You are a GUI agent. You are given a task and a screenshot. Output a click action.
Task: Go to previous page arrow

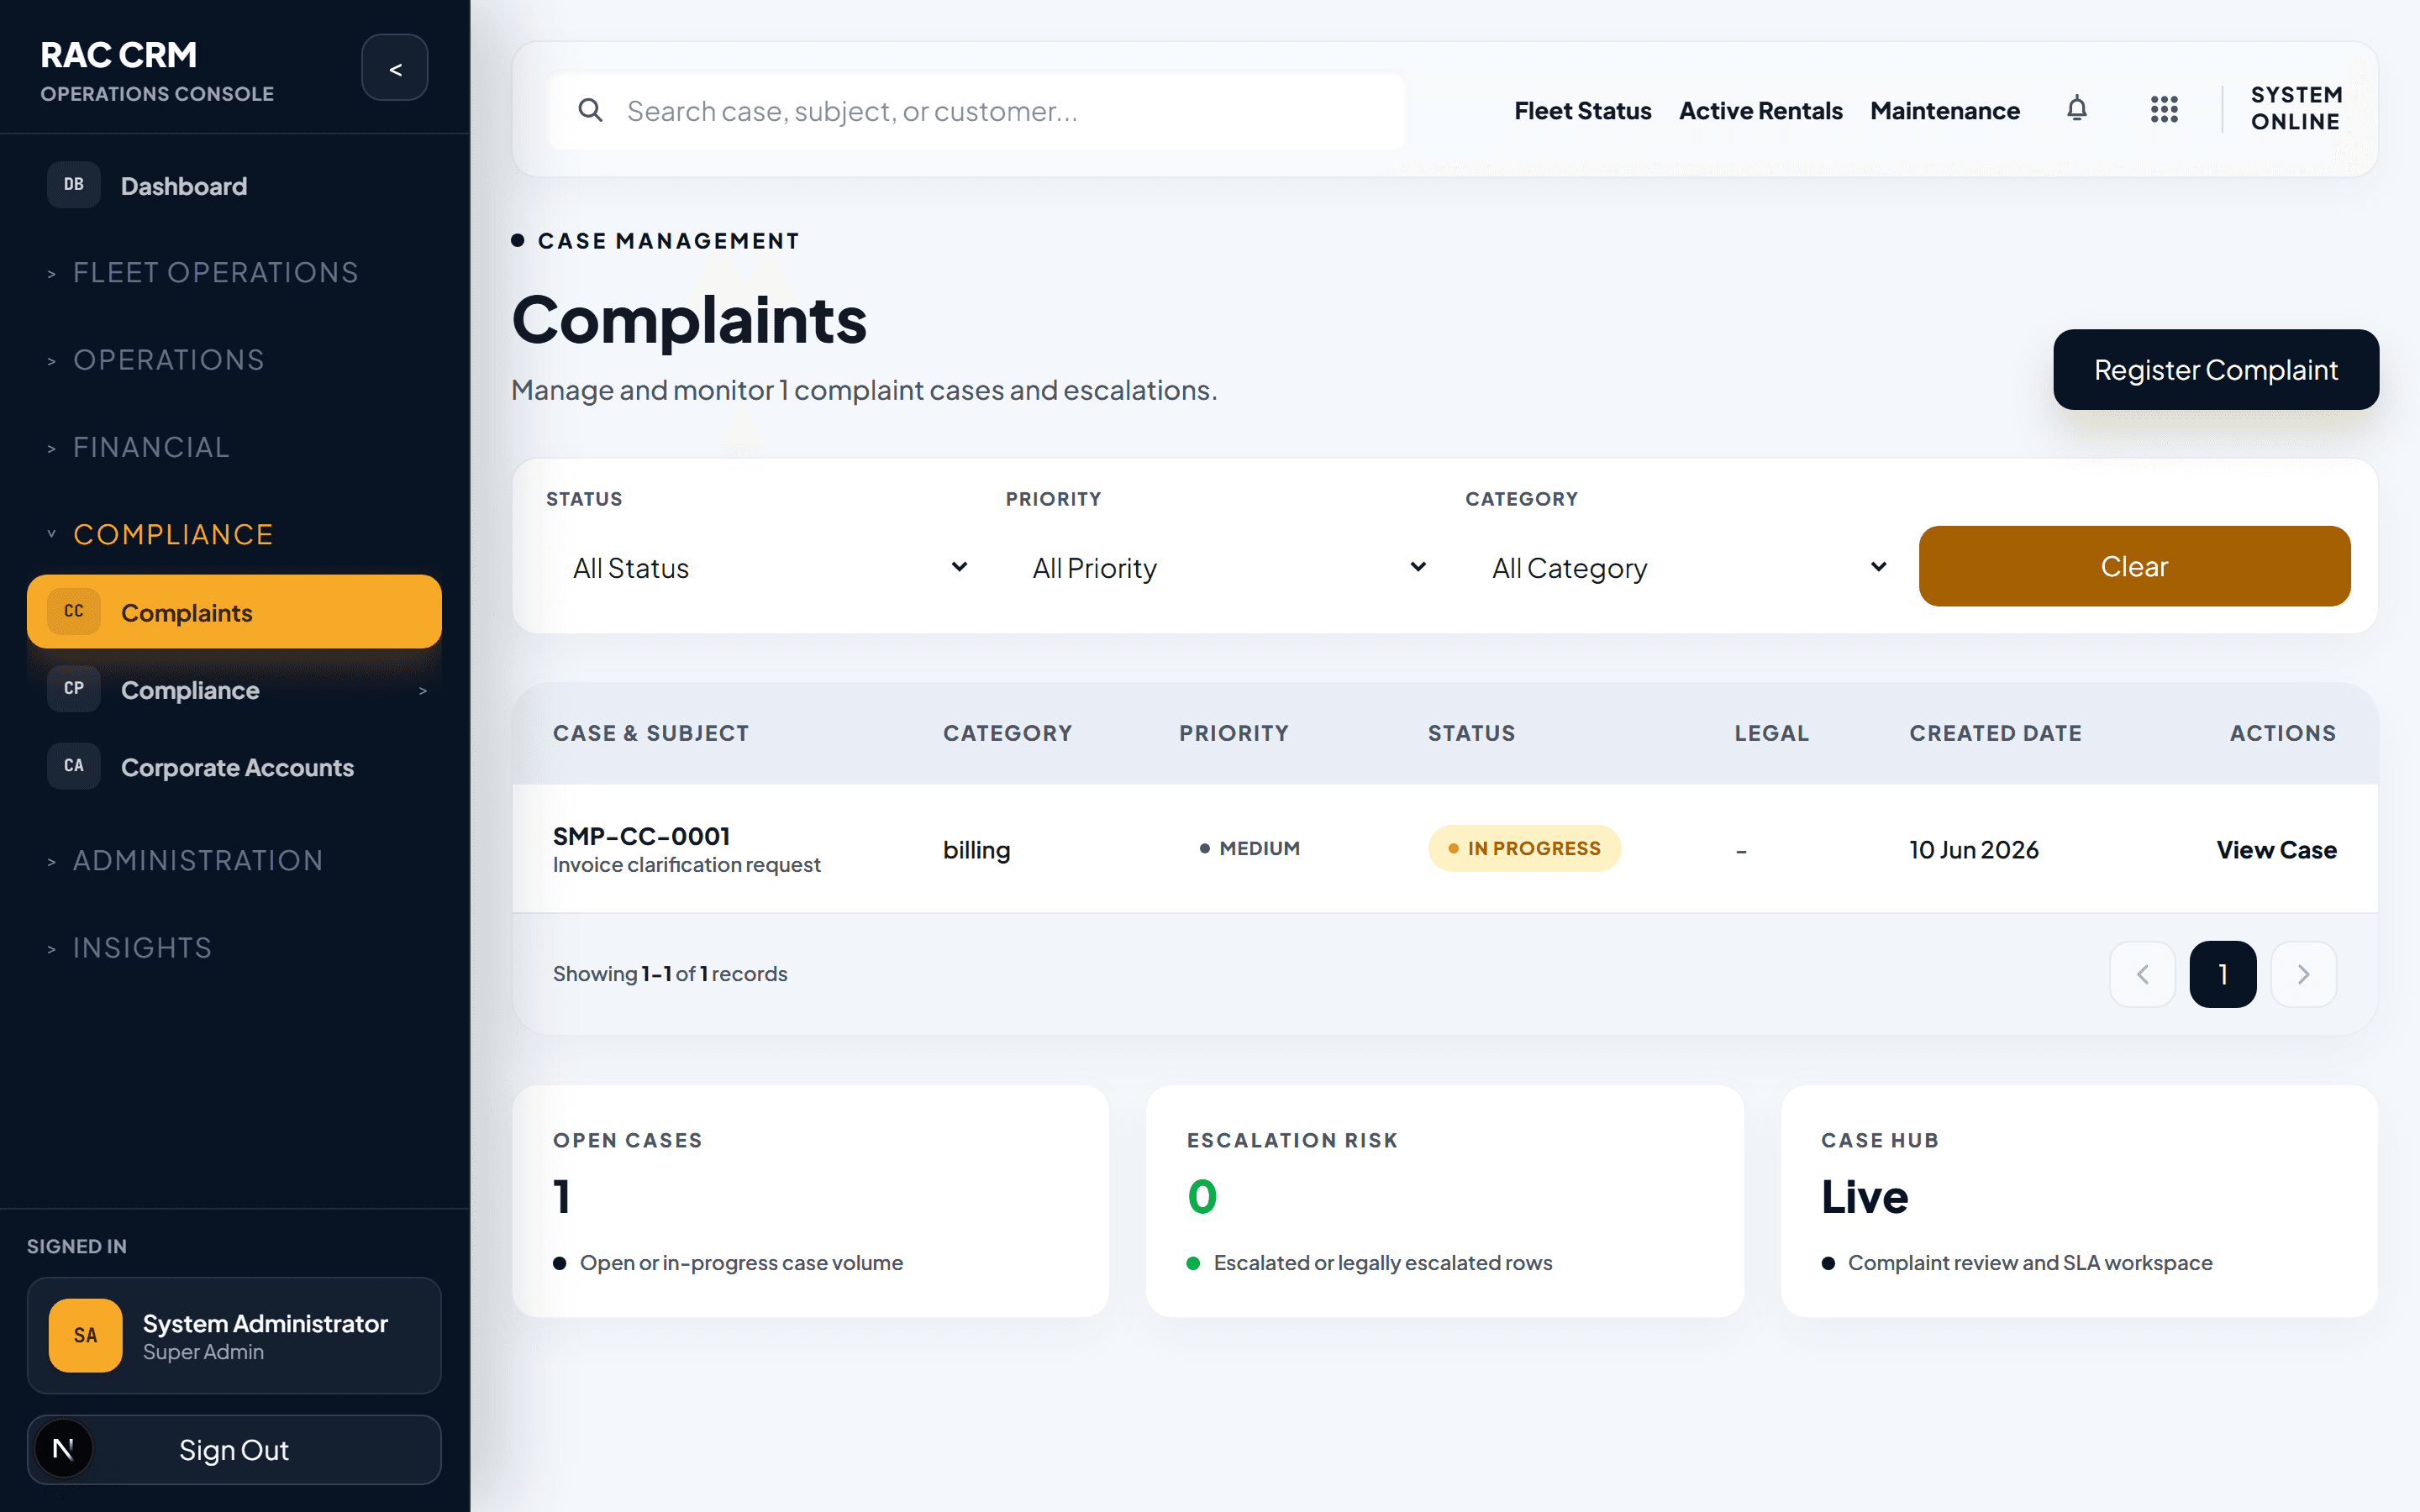[2142, 974]
